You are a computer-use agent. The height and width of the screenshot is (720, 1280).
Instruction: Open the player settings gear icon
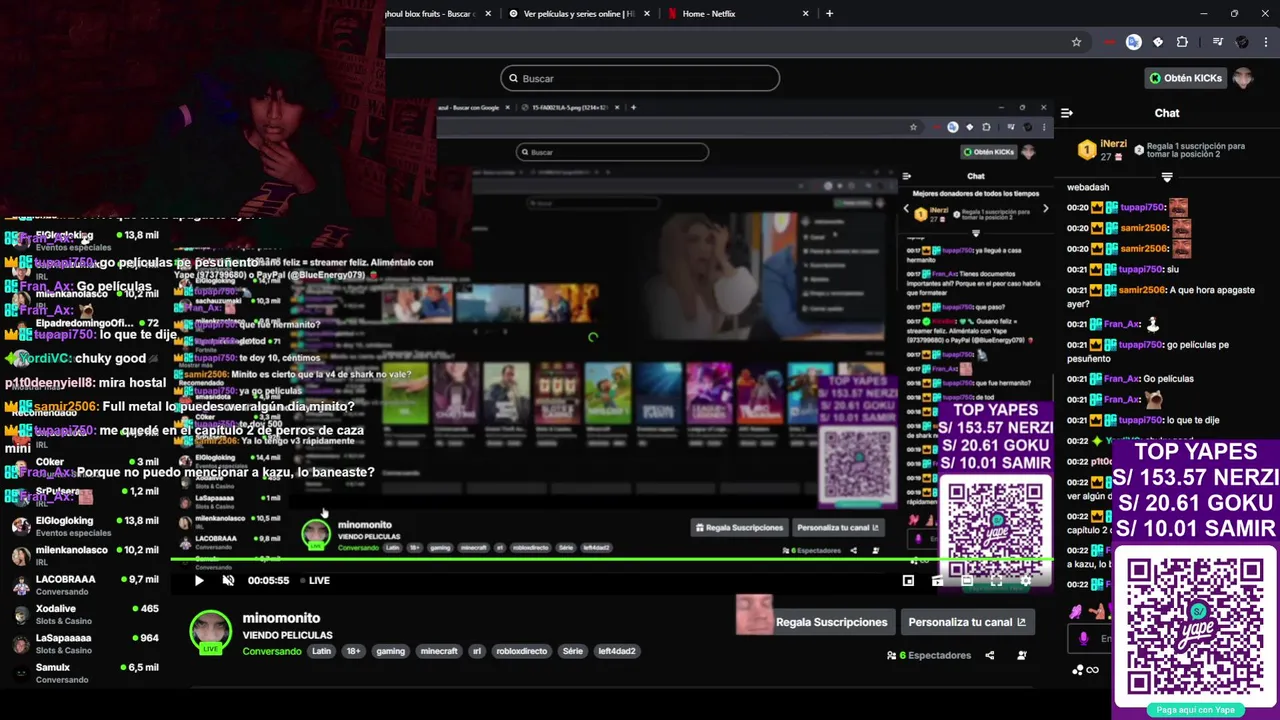pos(1025,580)
